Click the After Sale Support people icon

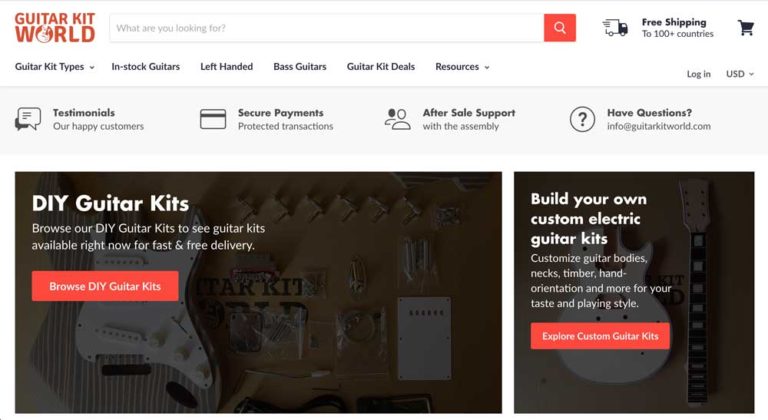pyautogui.click(x=397, y=119)
